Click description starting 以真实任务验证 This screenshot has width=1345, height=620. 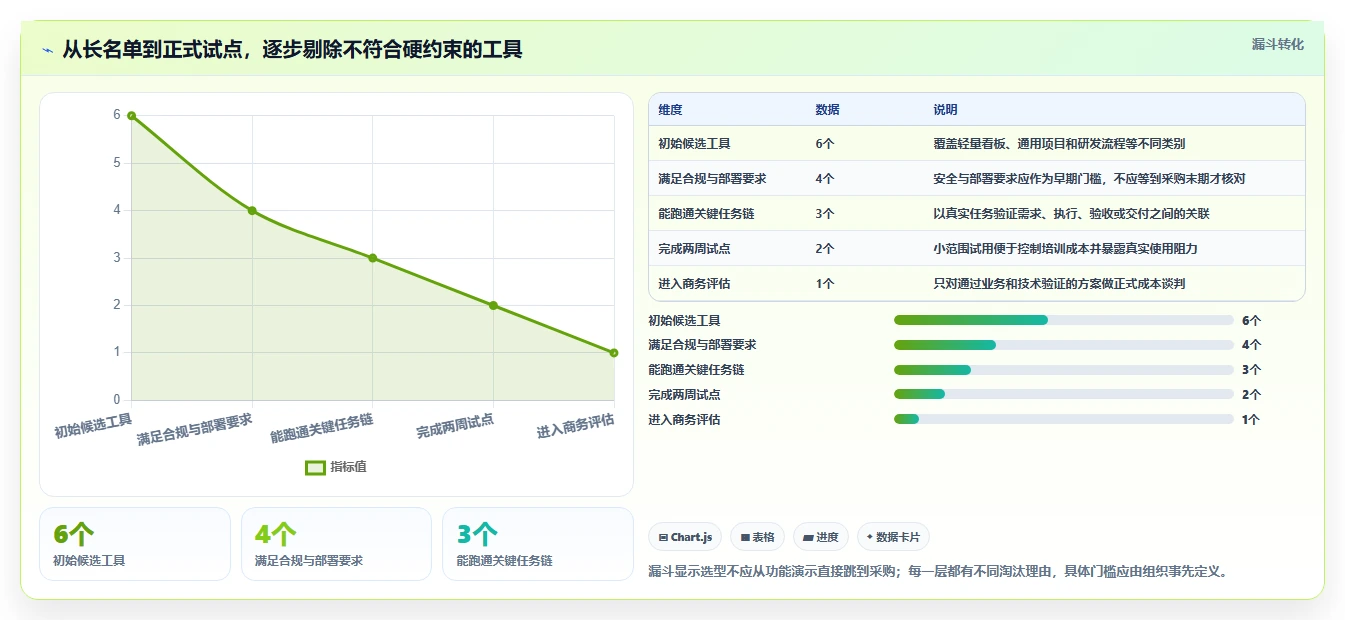[1072, 213]
